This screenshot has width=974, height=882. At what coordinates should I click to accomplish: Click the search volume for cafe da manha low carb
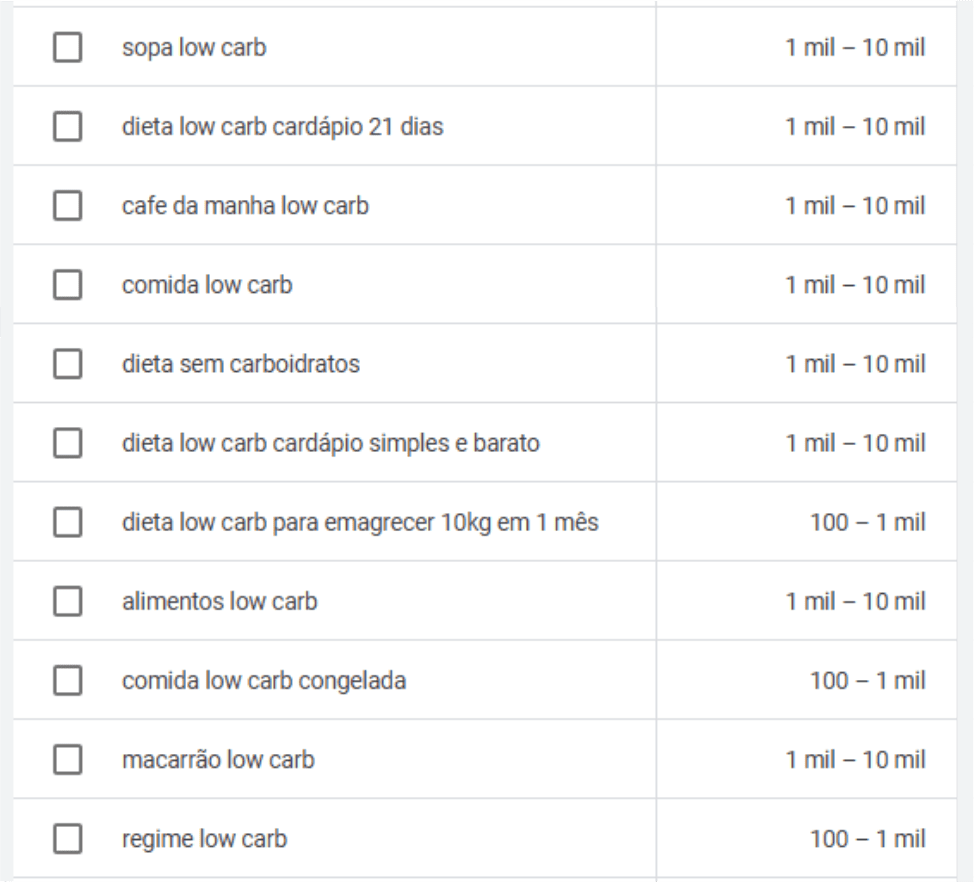(857, 206)
